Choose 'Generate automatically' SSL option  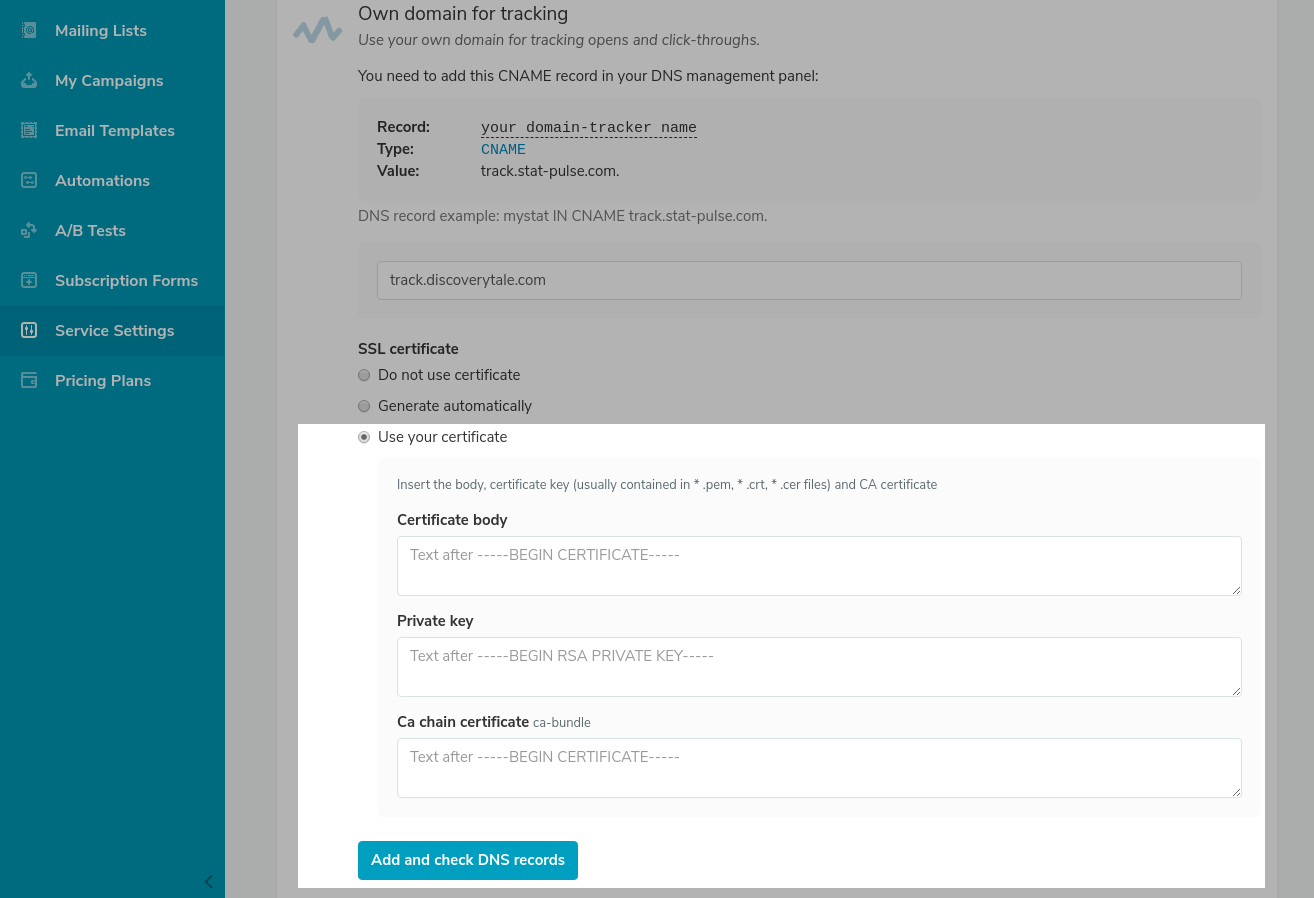[364, 406]
